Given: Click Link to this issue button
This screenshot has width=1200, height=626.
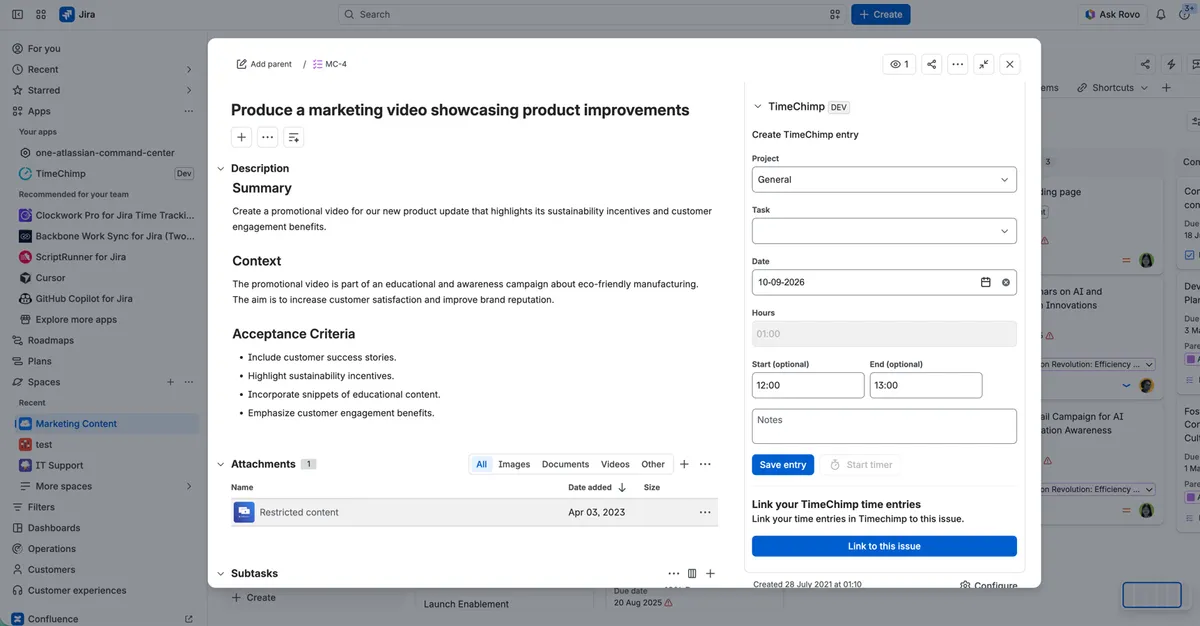Looking at the screenshot, I should [884, 546].
